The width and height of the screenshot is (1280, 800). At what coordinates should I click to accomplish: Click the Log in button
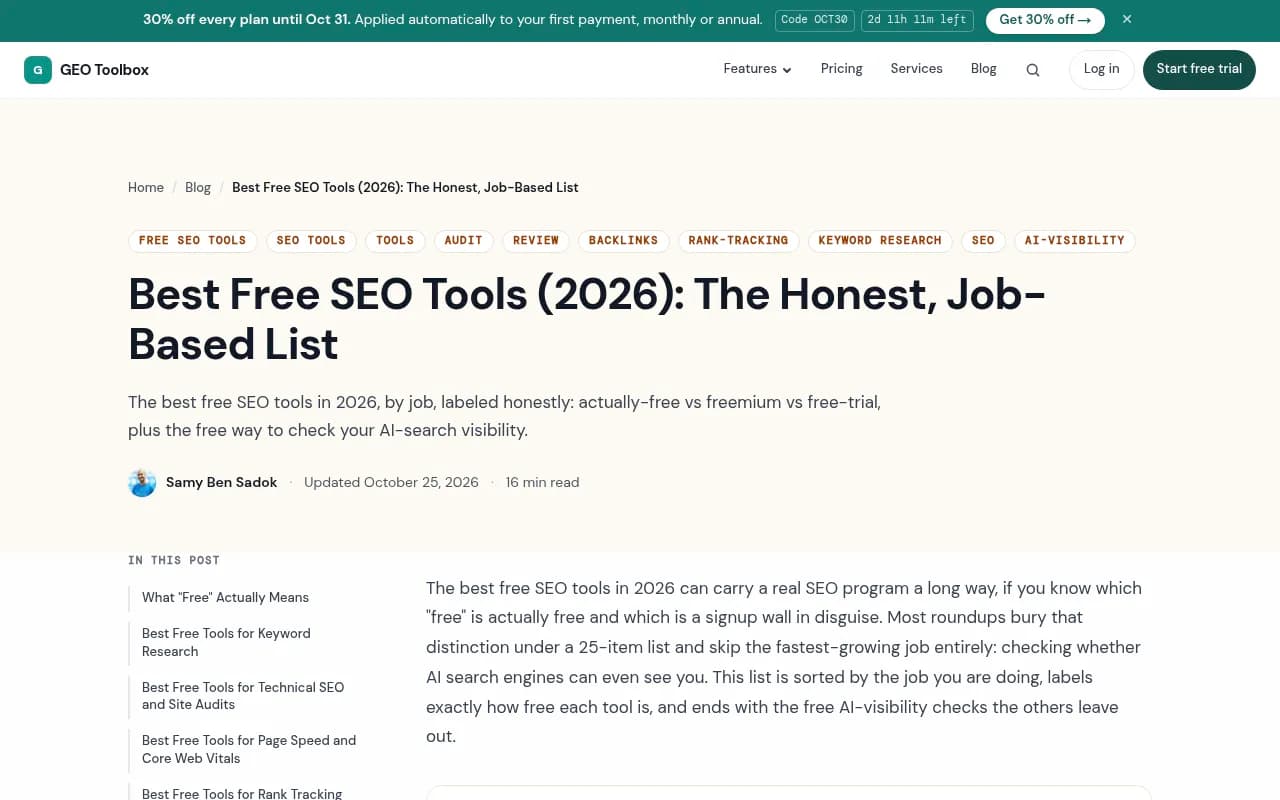pyautogui.click(x=1101, y=70)
